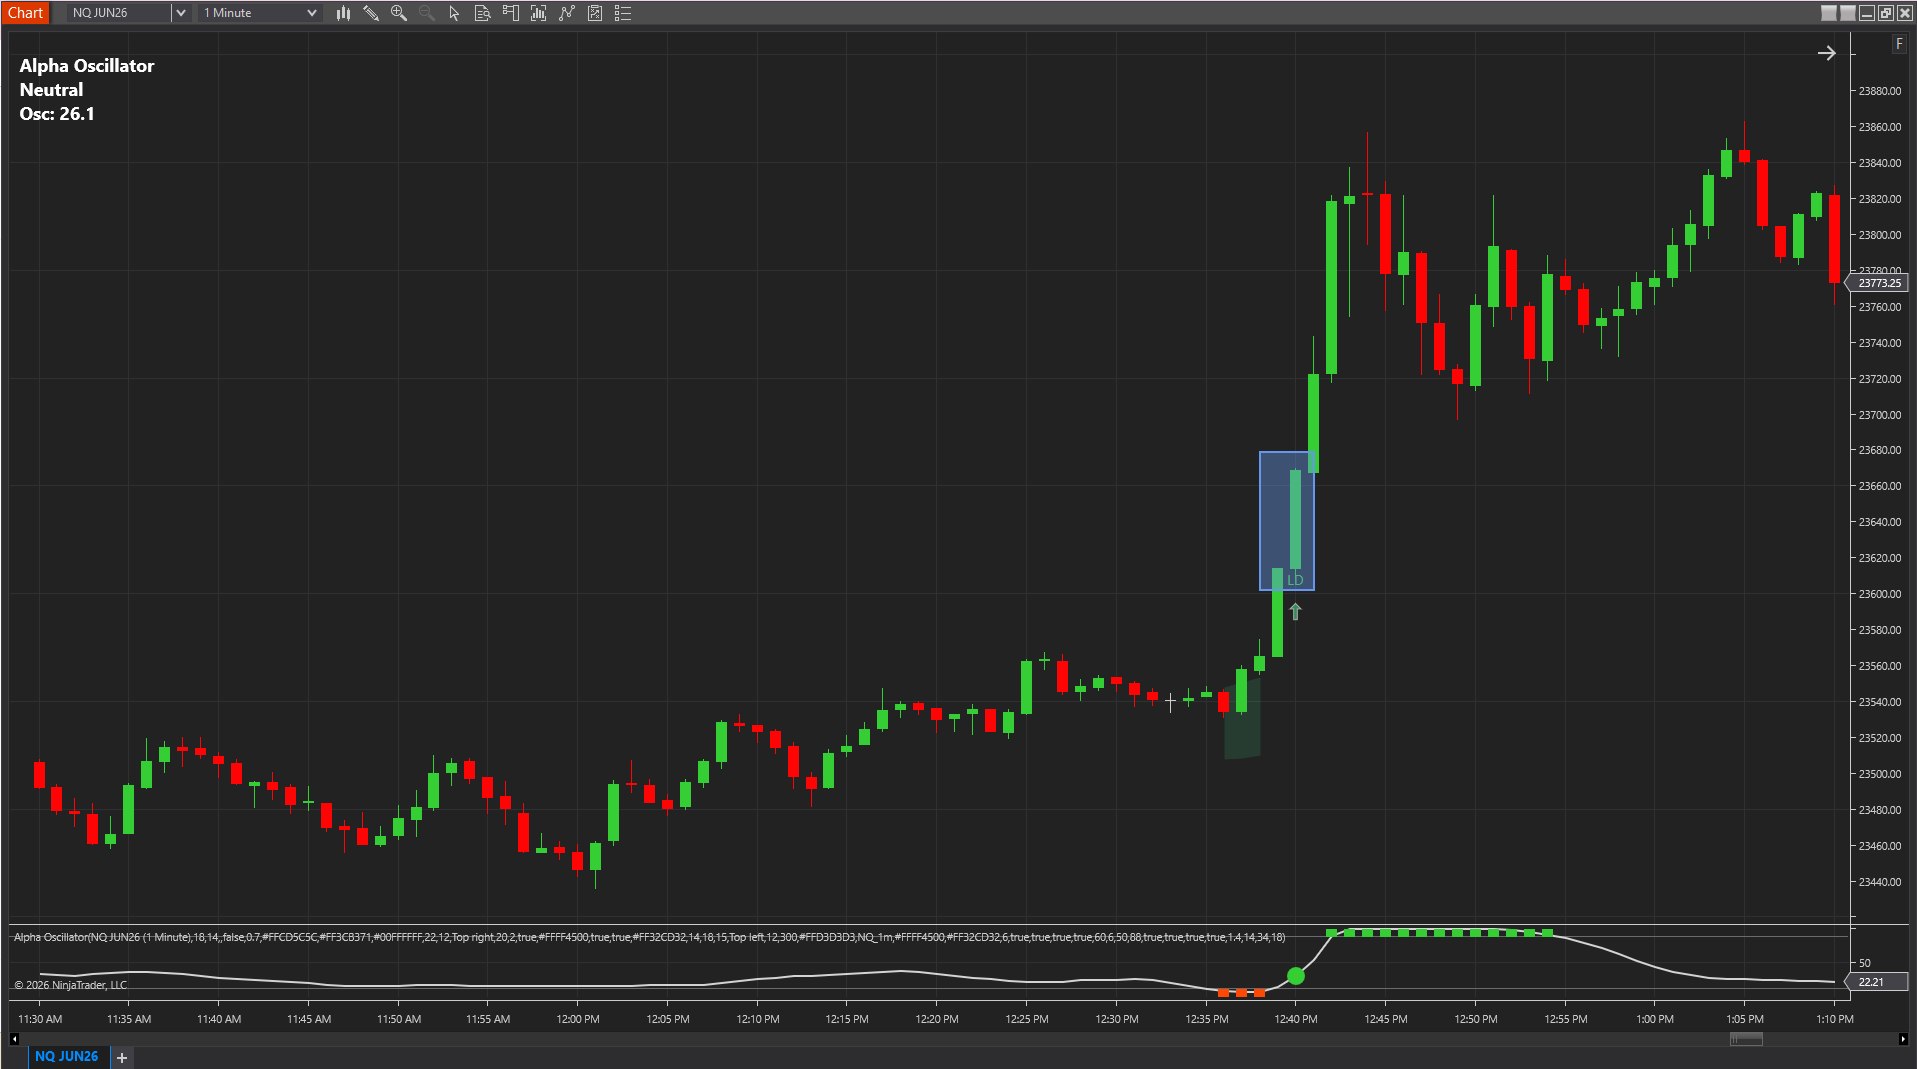
Task: Open the indicators line icon
Action: coord(567,13)
